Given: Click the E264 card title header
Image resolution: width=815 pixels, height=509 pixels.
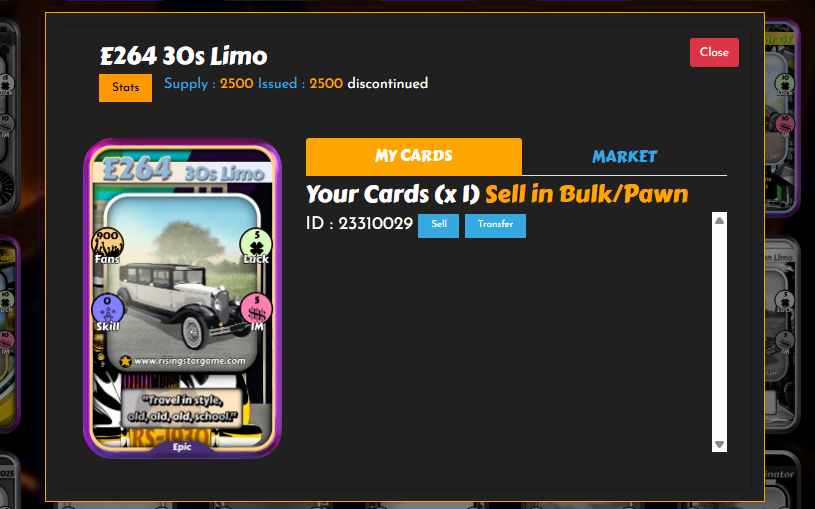Looking at the screenshot, I should [x=183, y=56].
